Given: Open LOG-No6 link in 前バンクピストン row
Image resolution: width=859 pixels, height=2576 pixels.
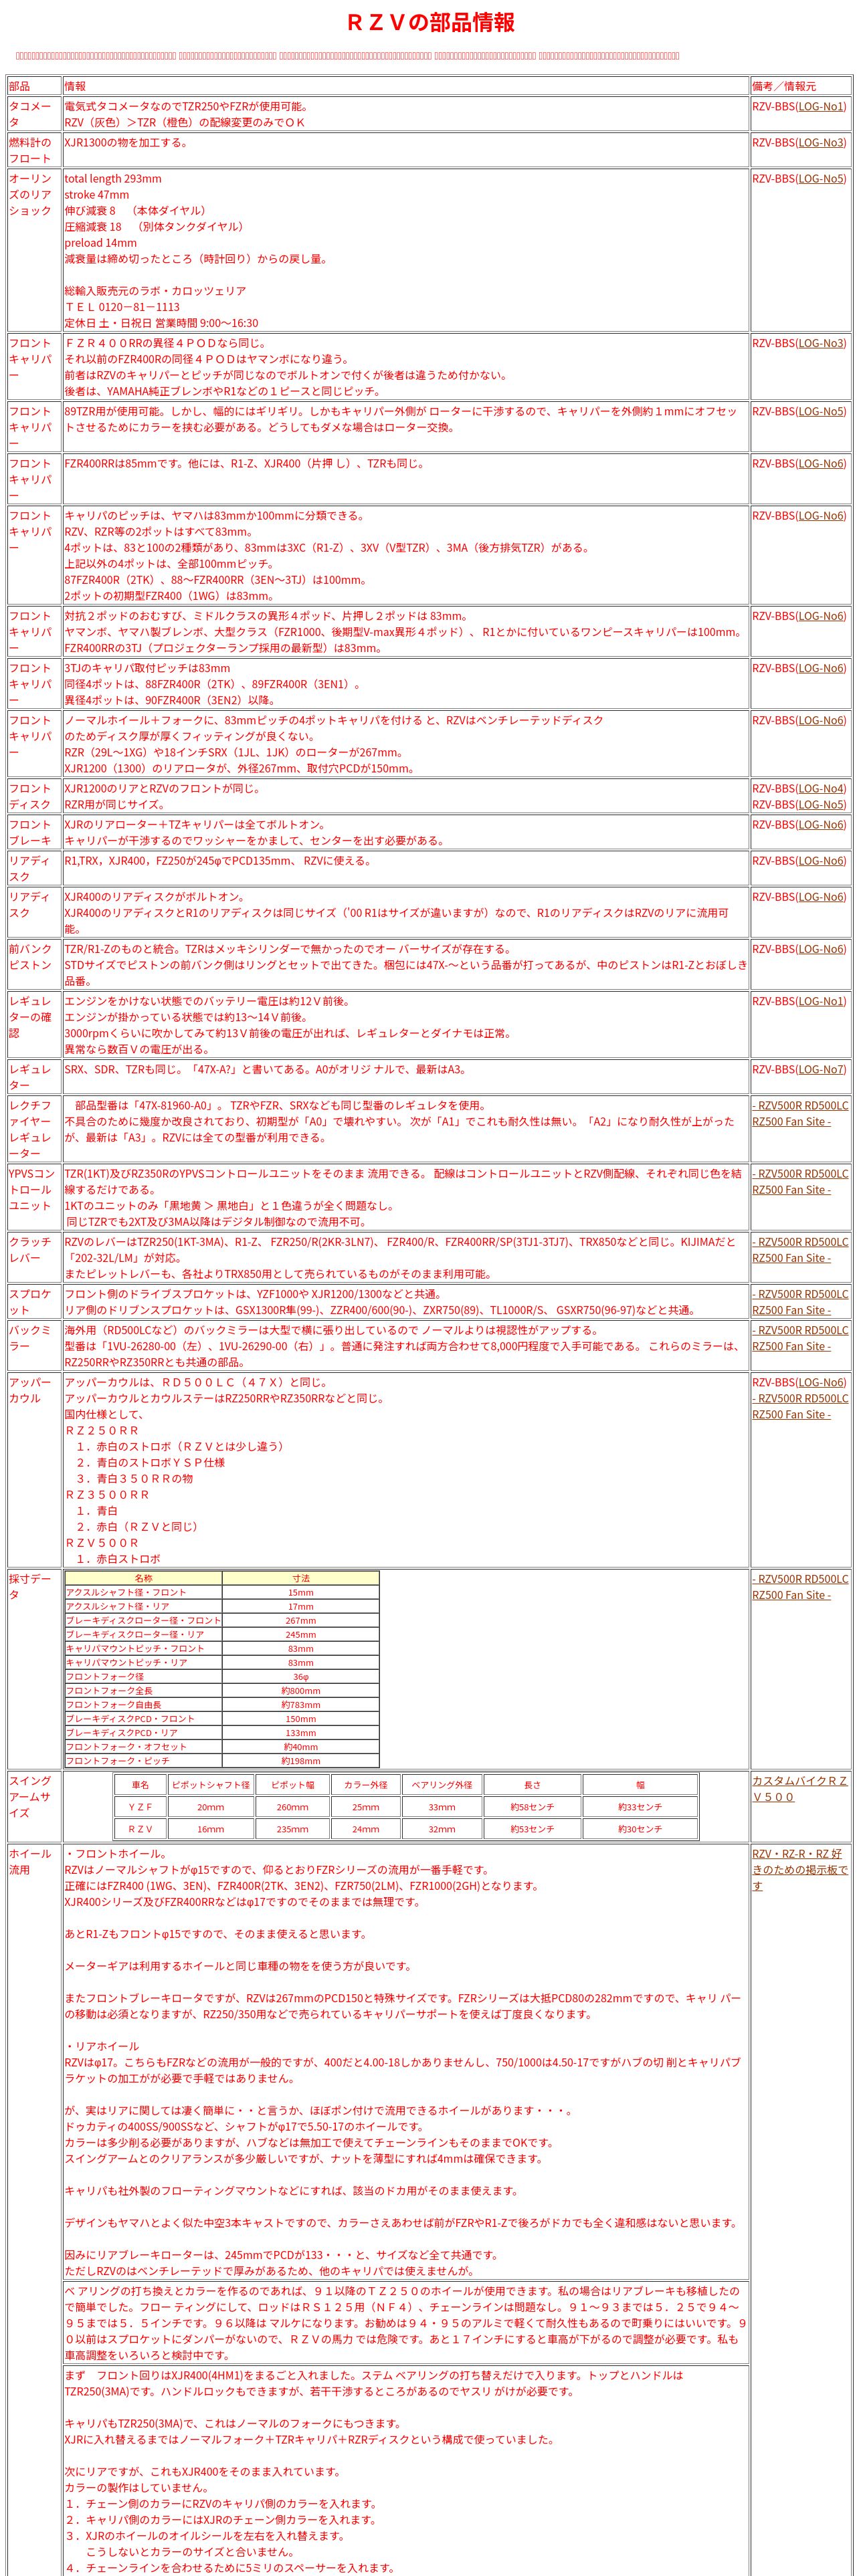Looking at the screenshot, I should click(x=821, y=949).
